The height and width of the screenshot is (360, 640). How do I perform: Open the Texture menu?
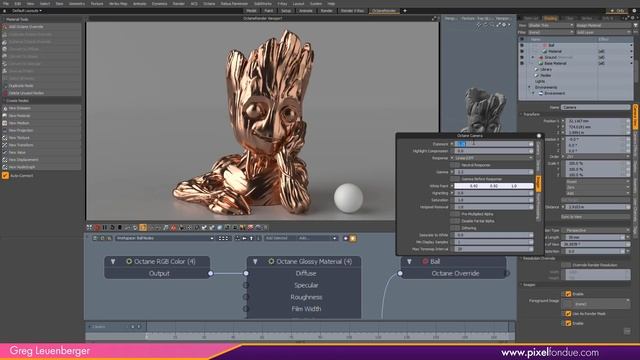(x=97, y=4)
